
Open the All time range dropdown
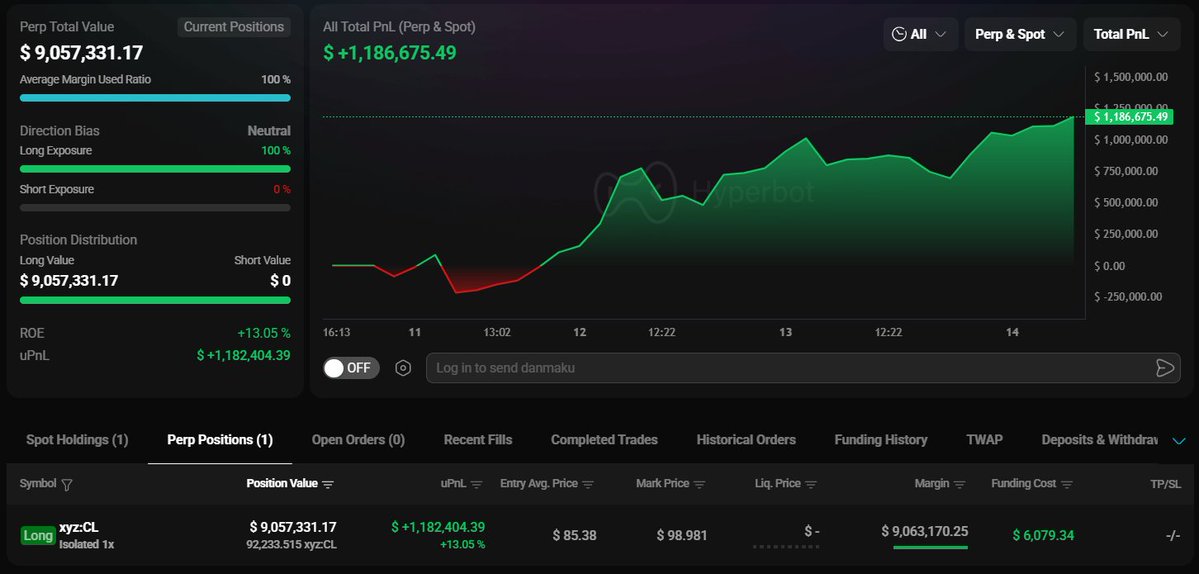[x=920, y=34]
